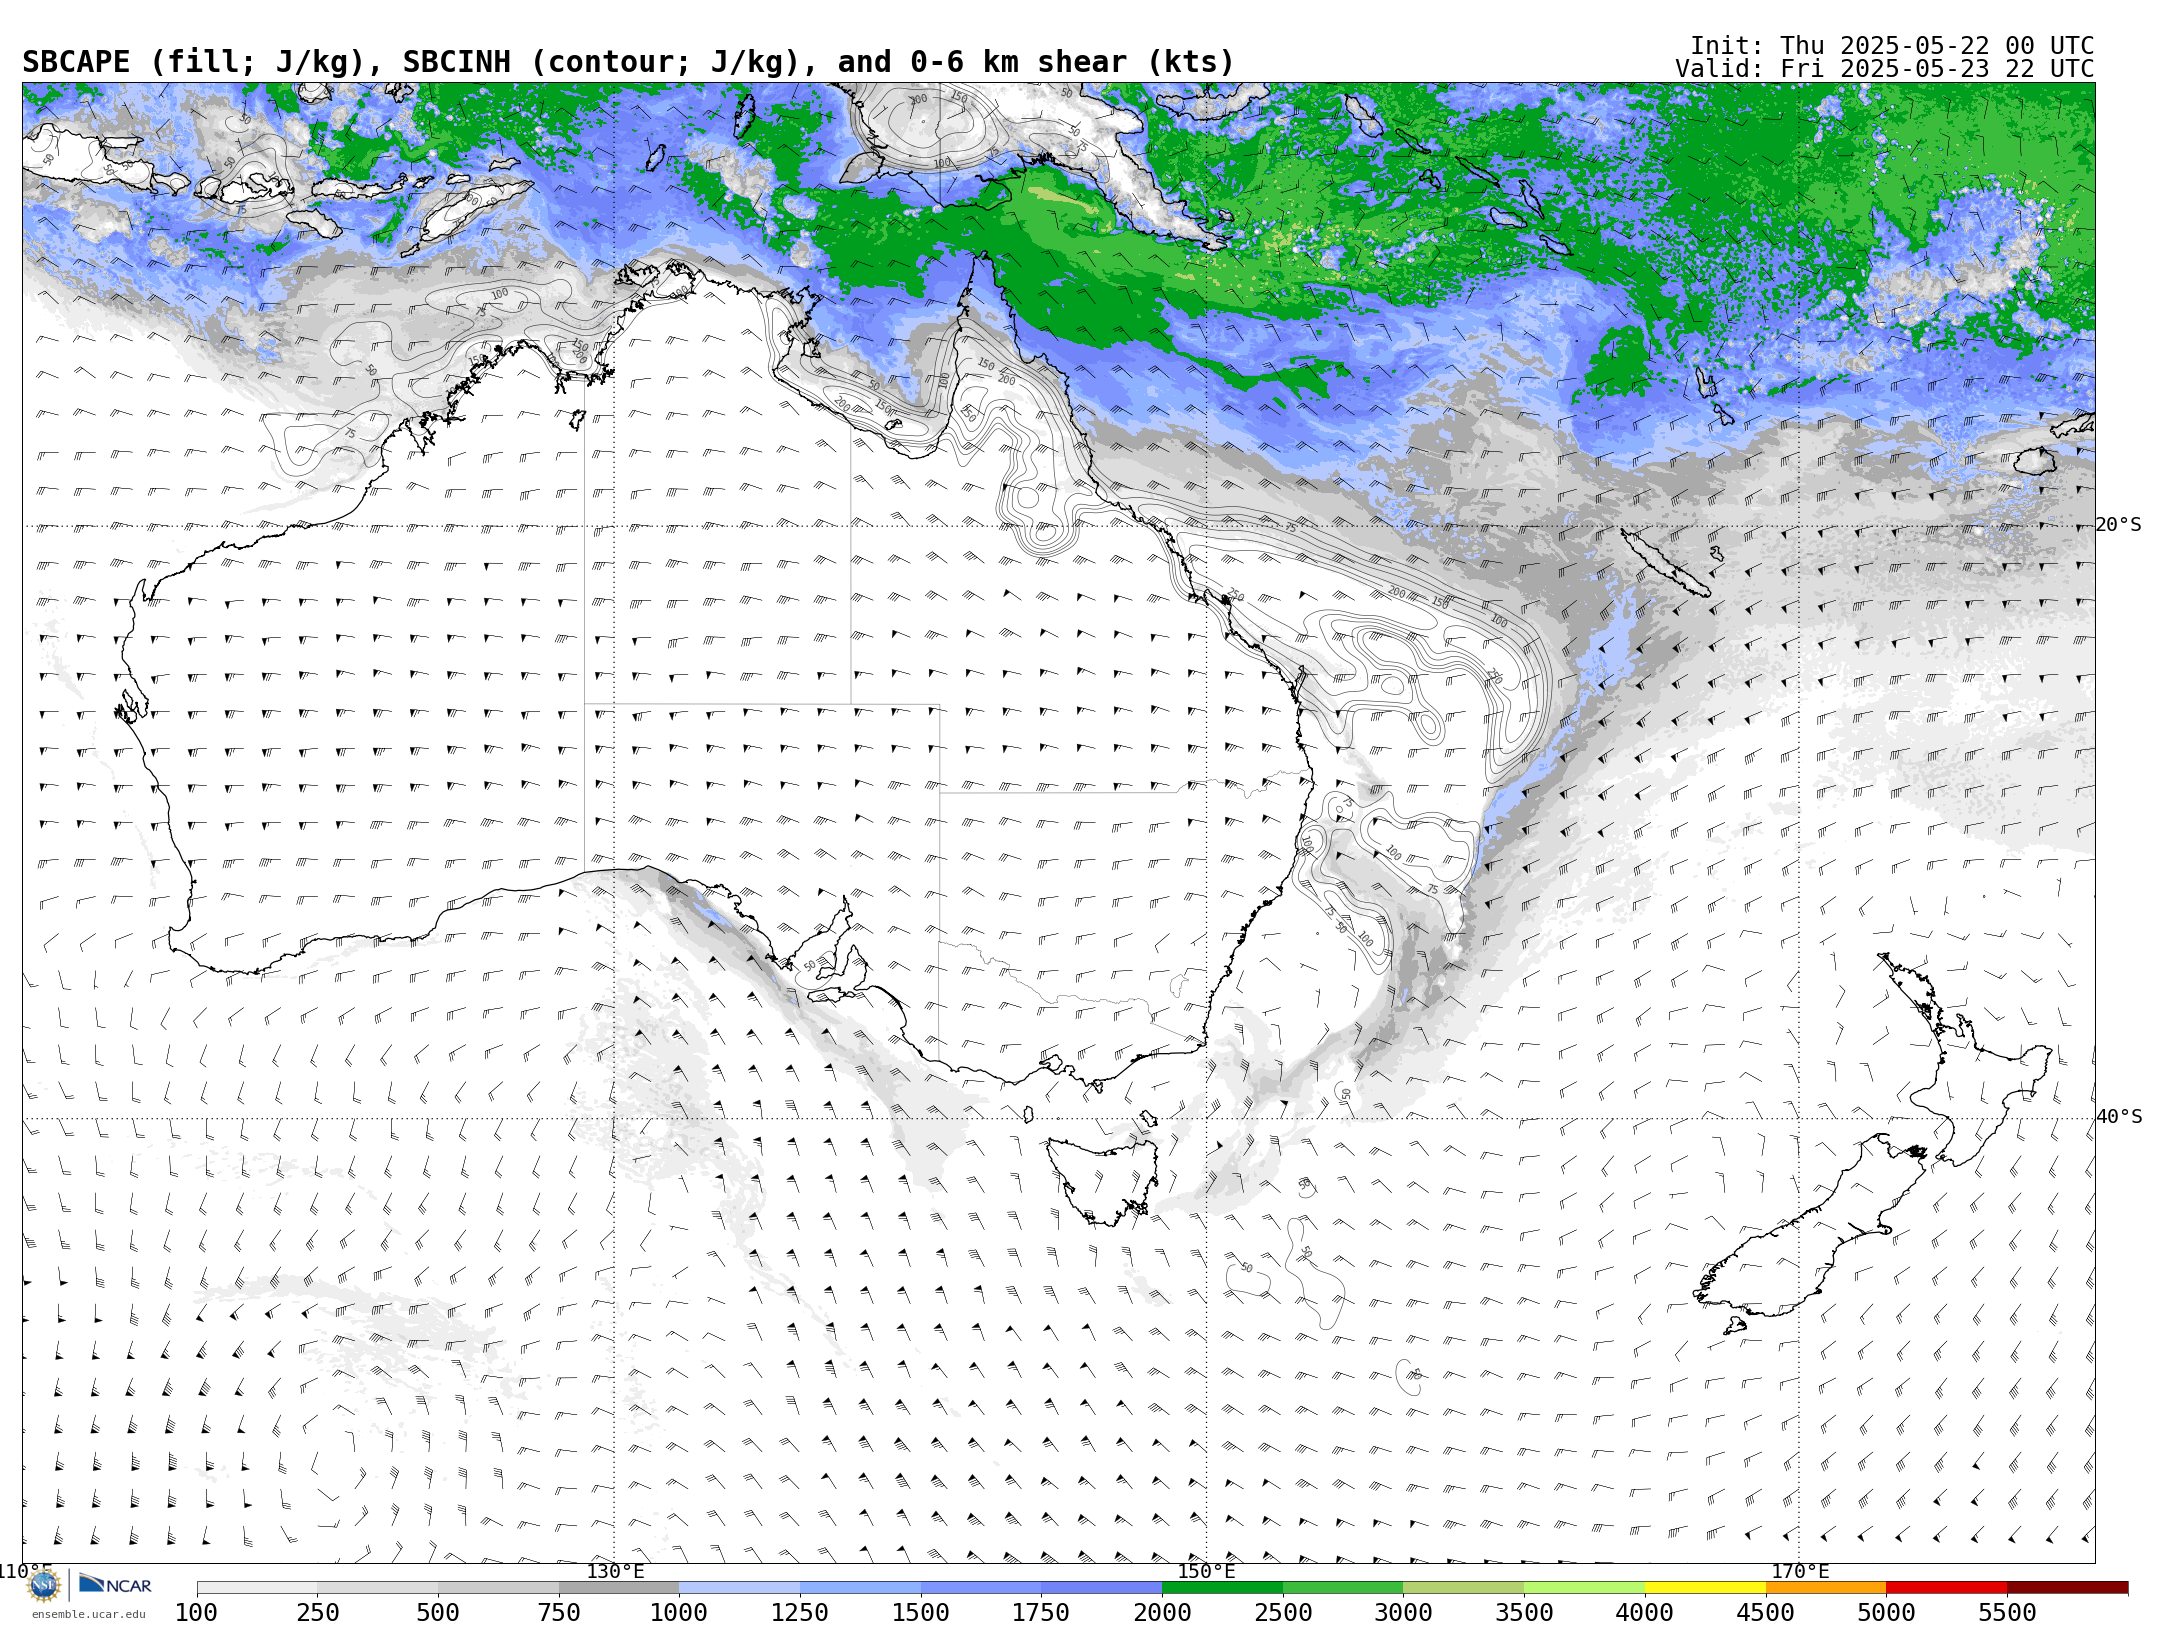Click the Init Thu 2025-05-22 00 UTC text

click(x=1892, y=46)
